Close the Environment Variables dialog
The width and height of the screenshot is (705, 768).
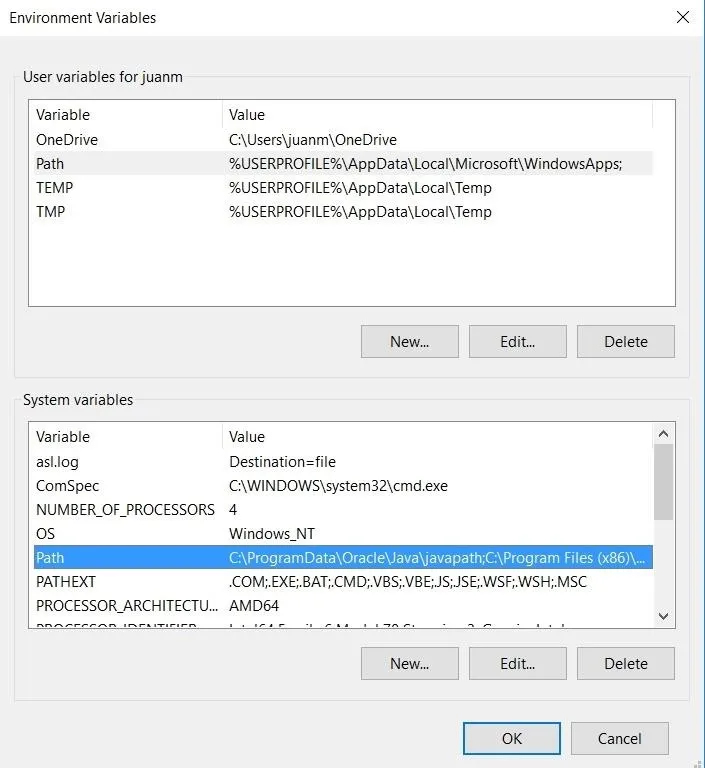pos(682,18)
